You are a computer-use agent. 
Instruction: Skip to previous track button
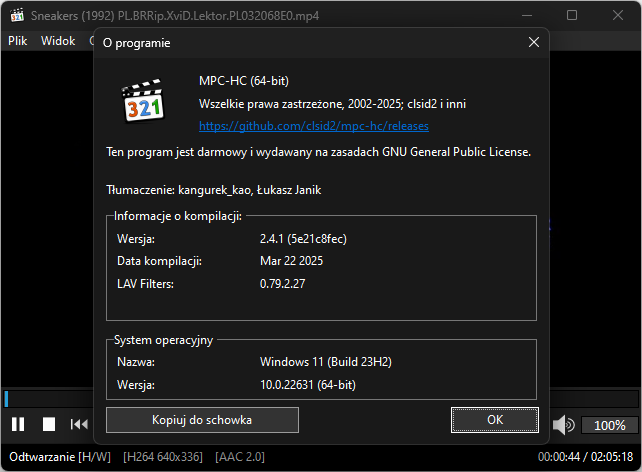tap(79, 424)
